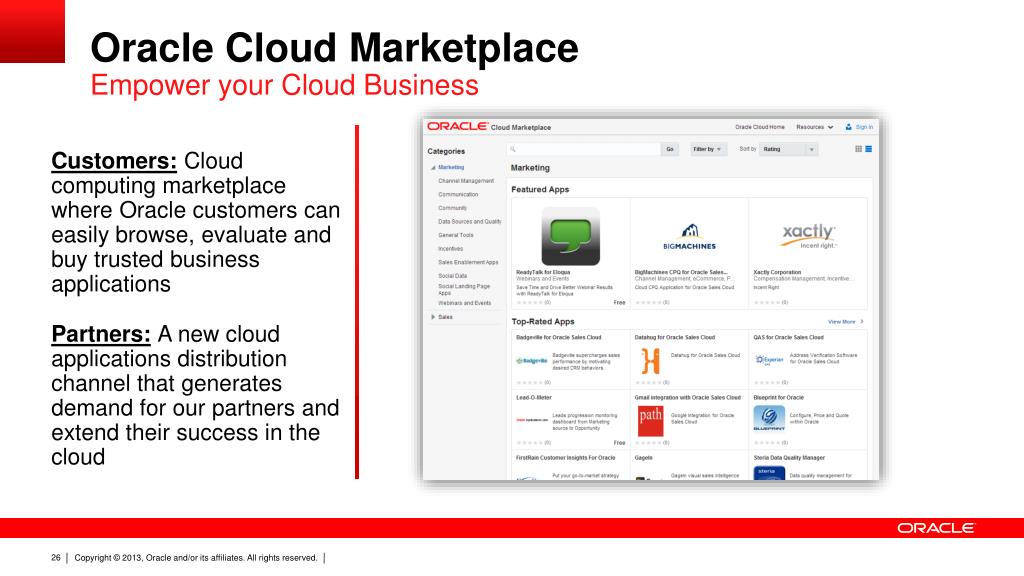The height and width of the screenshot is (576, 1024).
Task: Click View More for Top-Rated Apps
Action: coord(841,321)
